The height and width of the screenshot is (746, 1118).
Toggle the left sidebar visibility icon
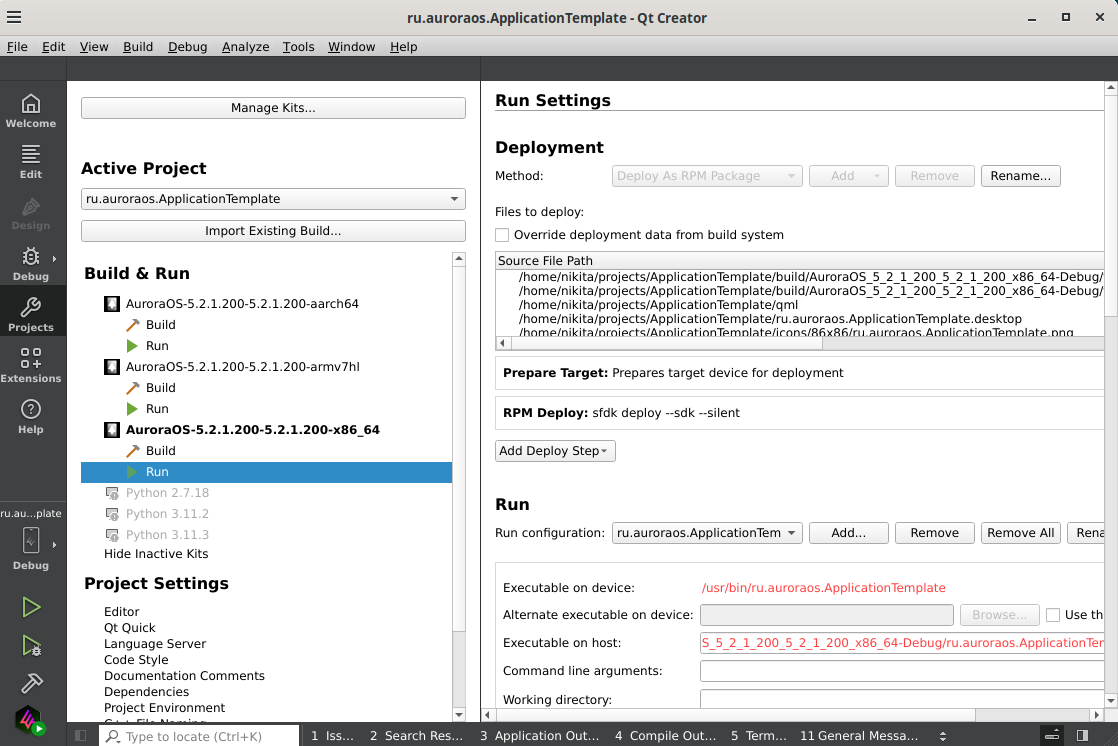(x=81, y=735)
